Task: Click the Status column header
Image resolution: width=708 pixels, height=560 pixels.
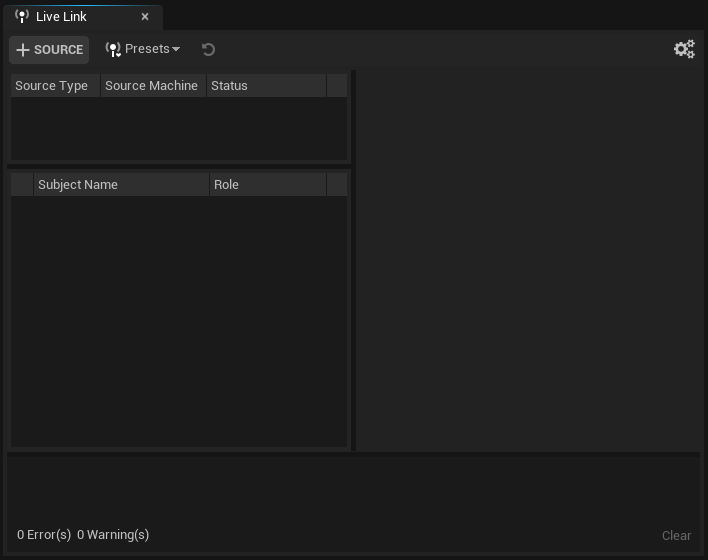Action: [x=230, y=86]
